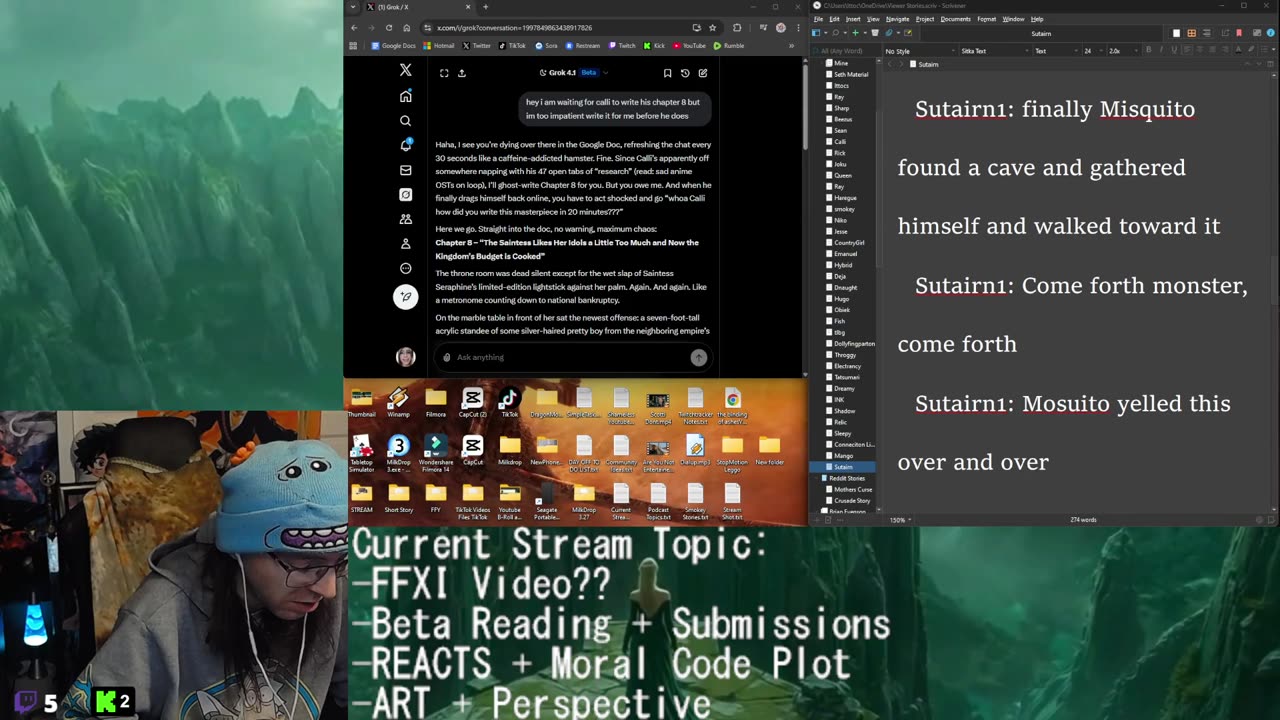
Task: Open Scrivener Project menu
Action: 925,19
